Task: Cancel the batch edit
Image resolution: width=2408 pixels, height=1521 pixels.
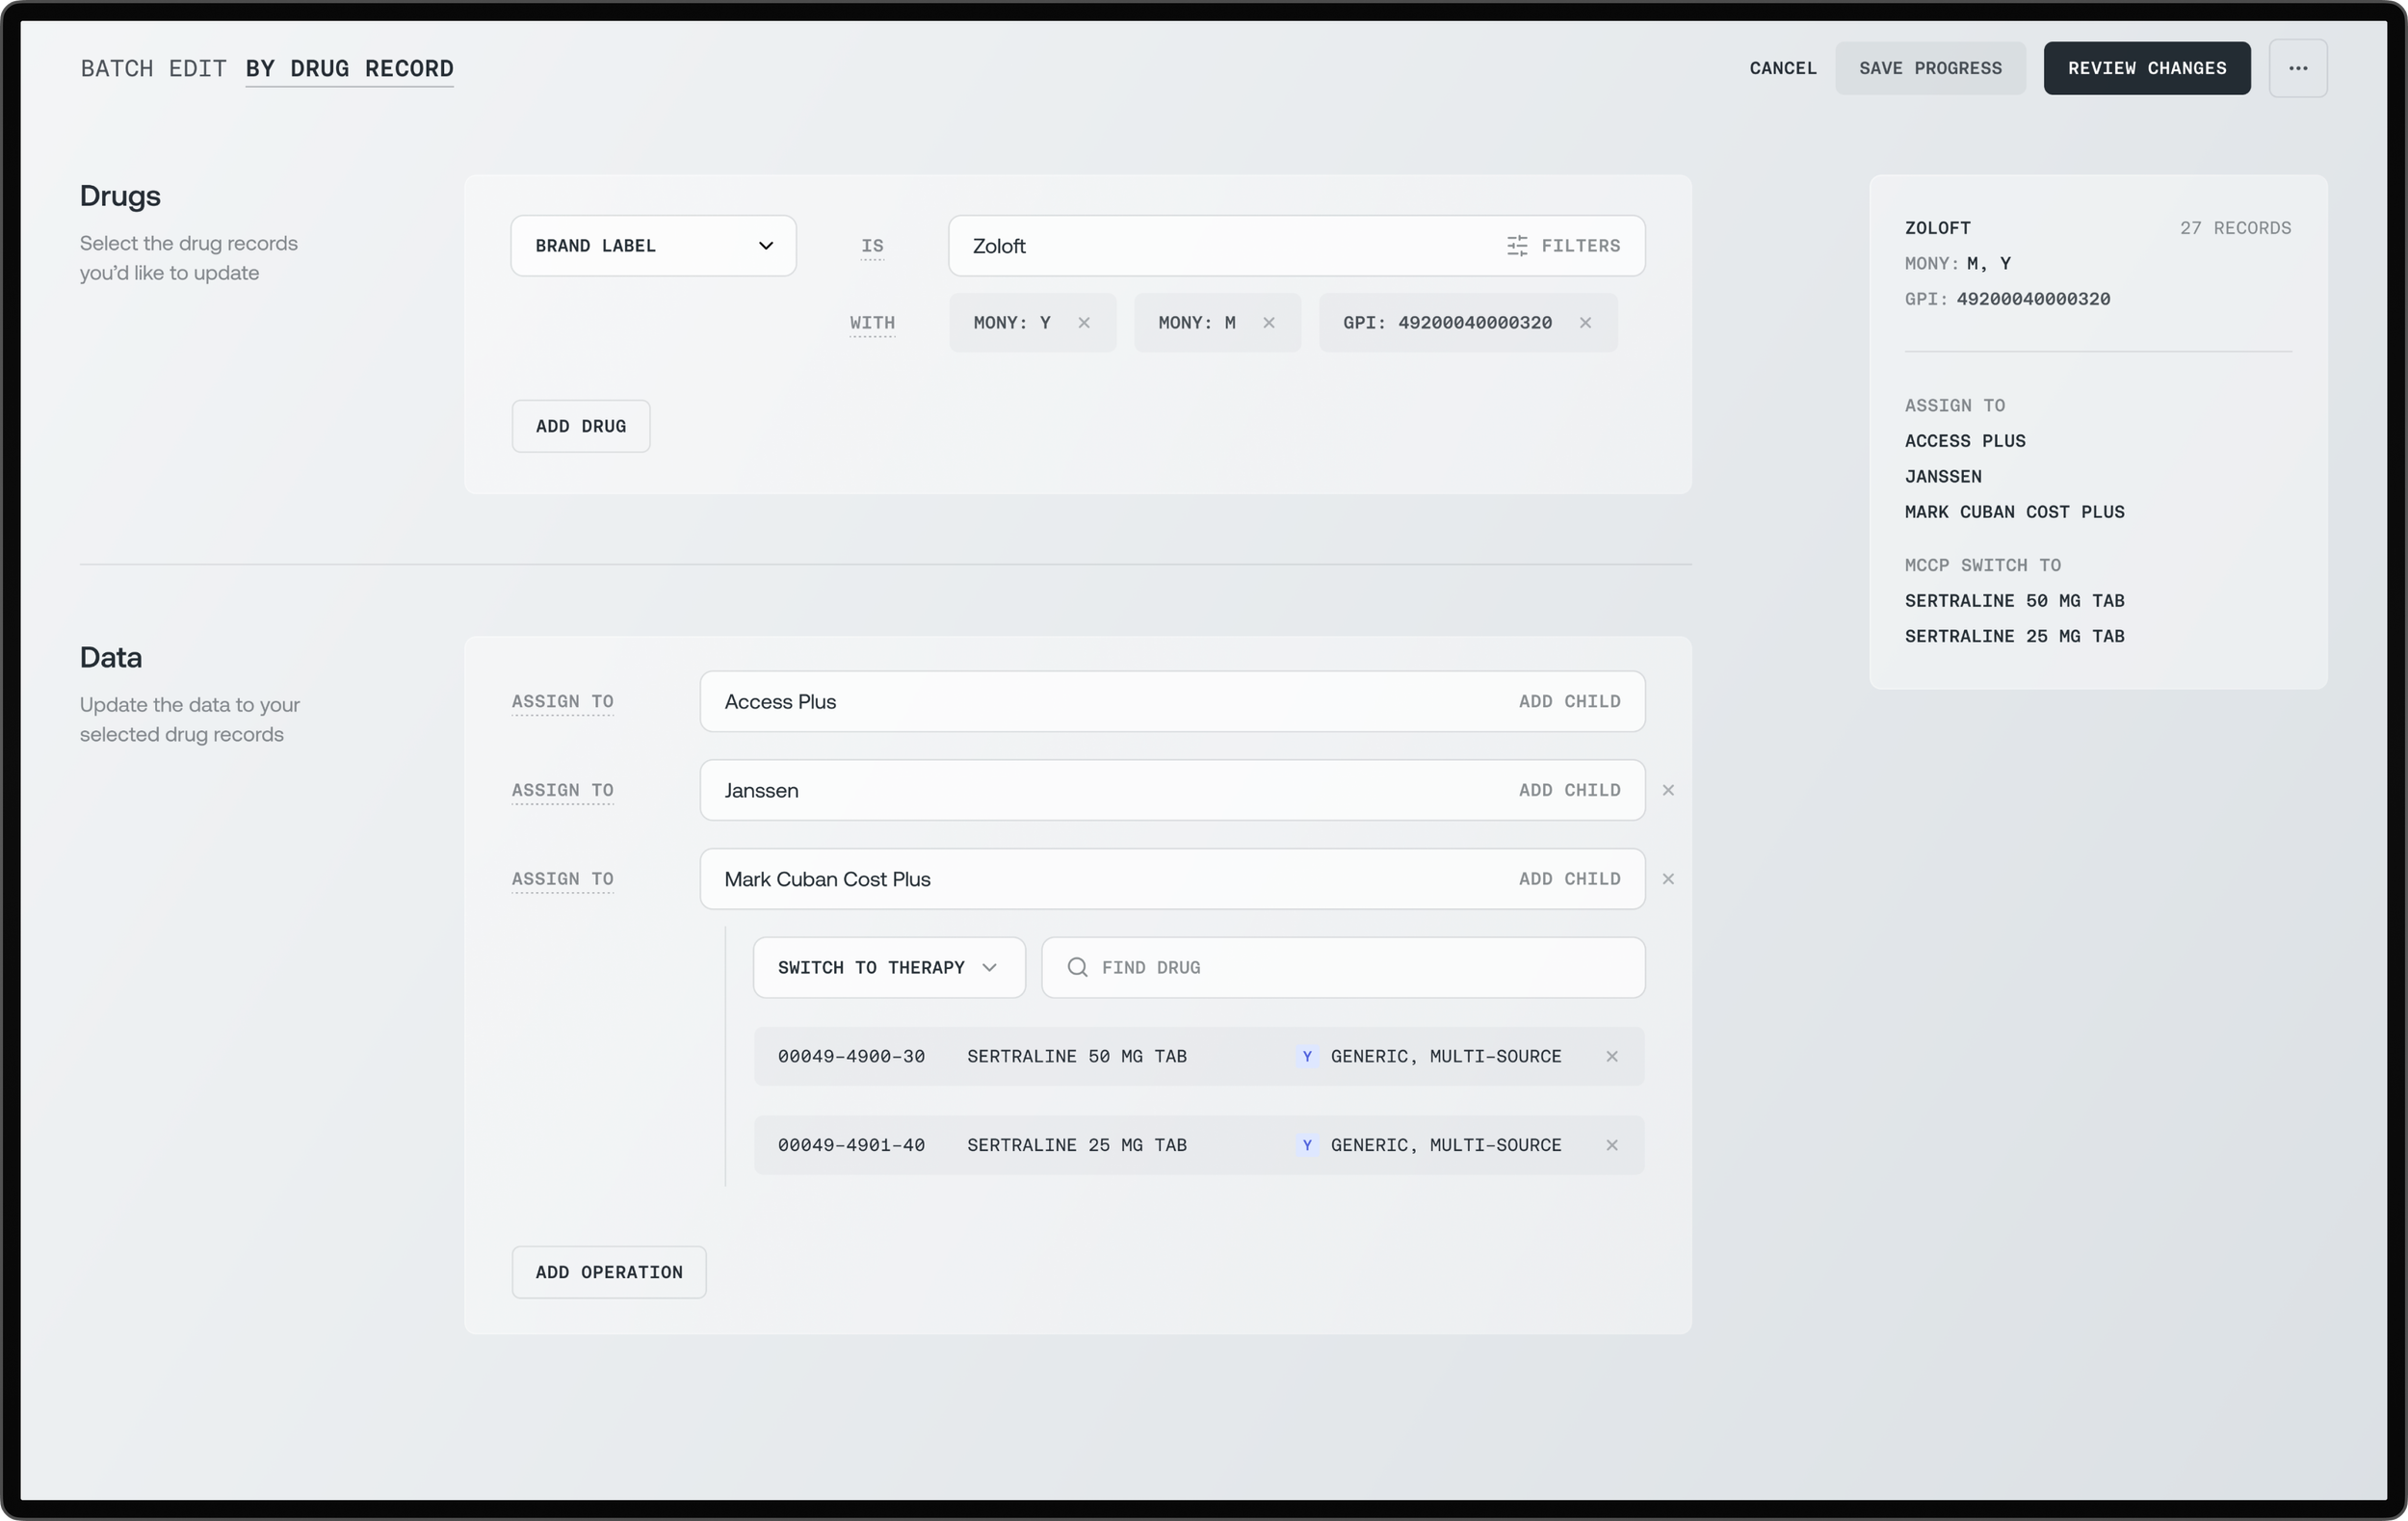Action: (x=1782, y=68)
